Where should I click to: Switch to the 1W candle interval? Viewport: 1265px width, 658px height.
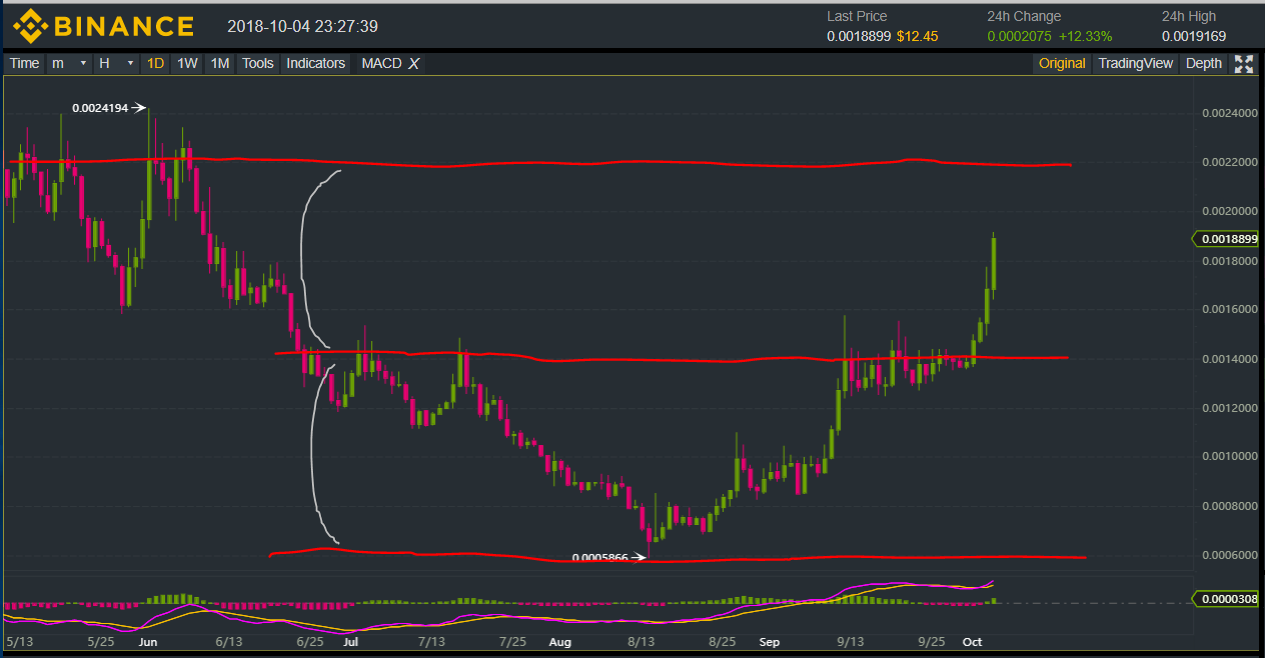[x=187, y=64]
